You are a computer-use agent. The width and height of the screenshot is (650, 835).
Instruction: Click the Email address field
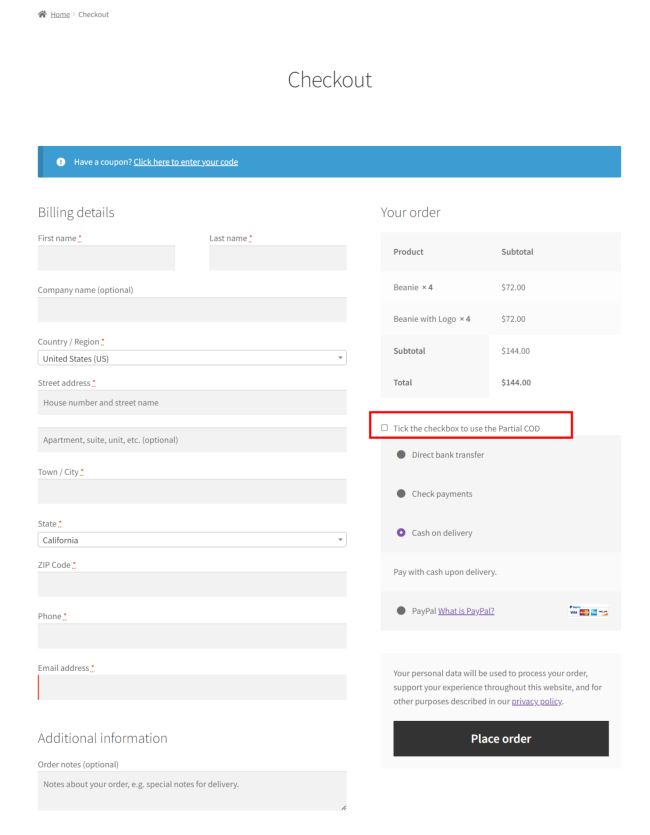pos(192,687)
